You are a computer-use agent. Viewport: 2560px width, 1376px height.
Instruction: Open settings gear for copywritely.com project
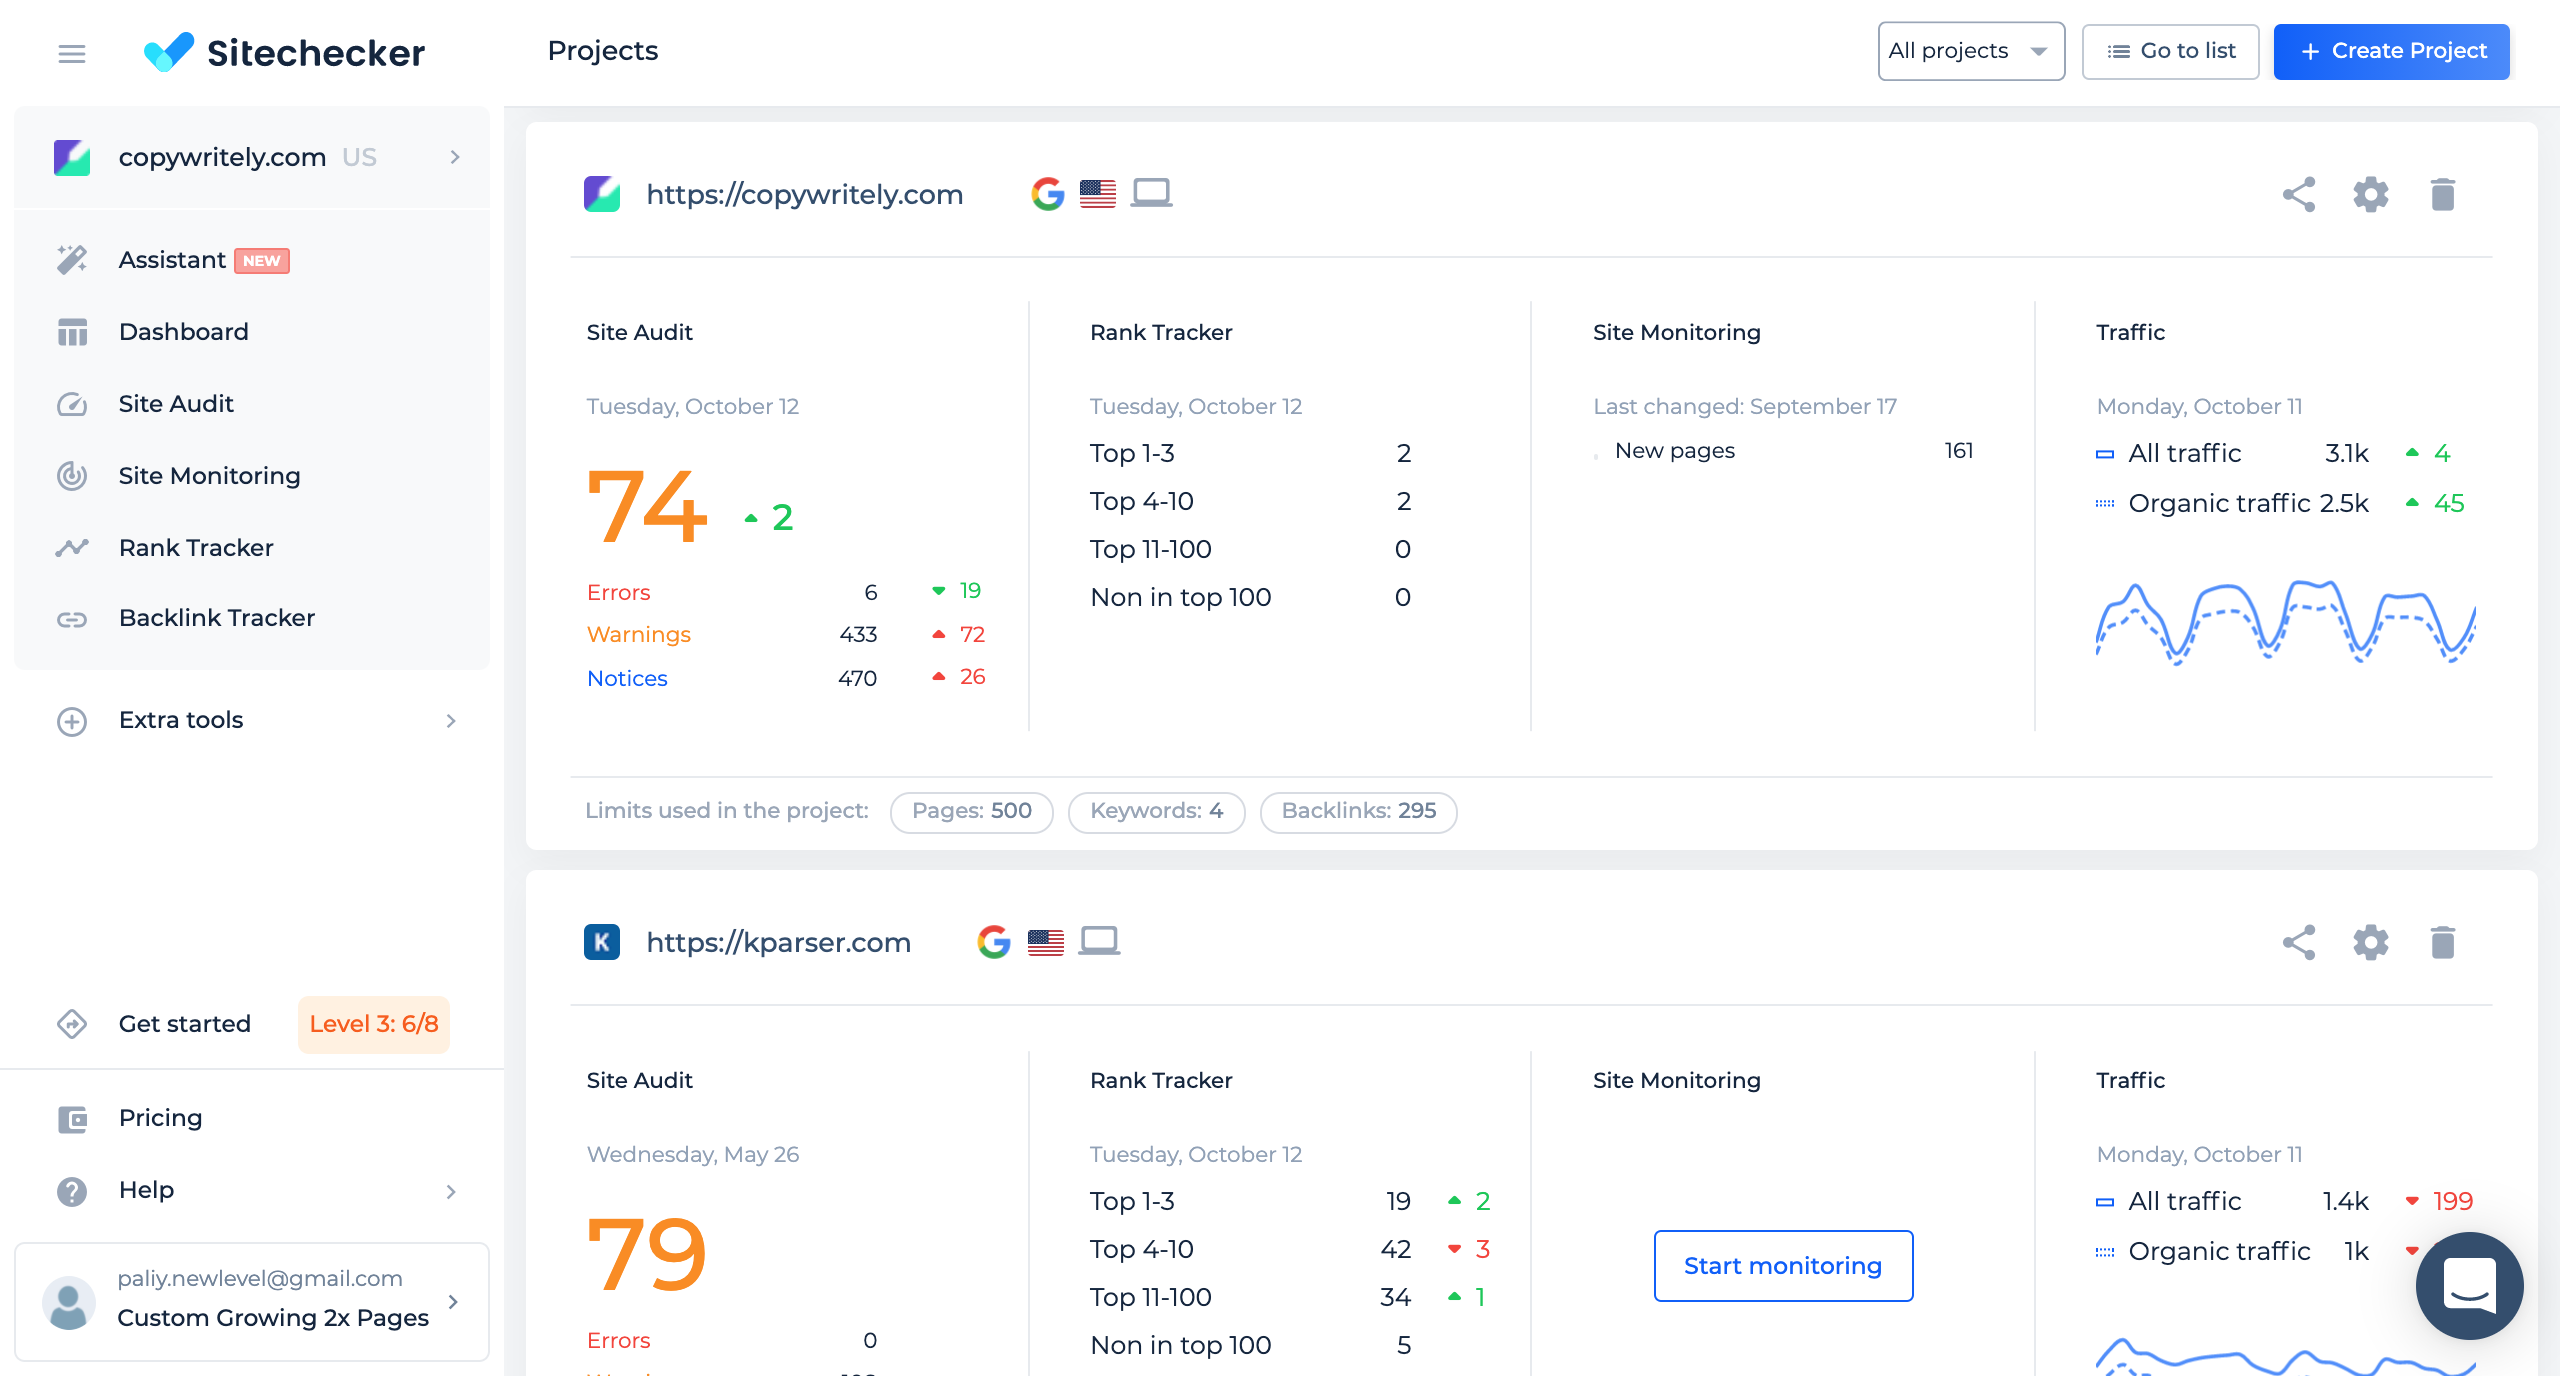[x=2371, y=194]
